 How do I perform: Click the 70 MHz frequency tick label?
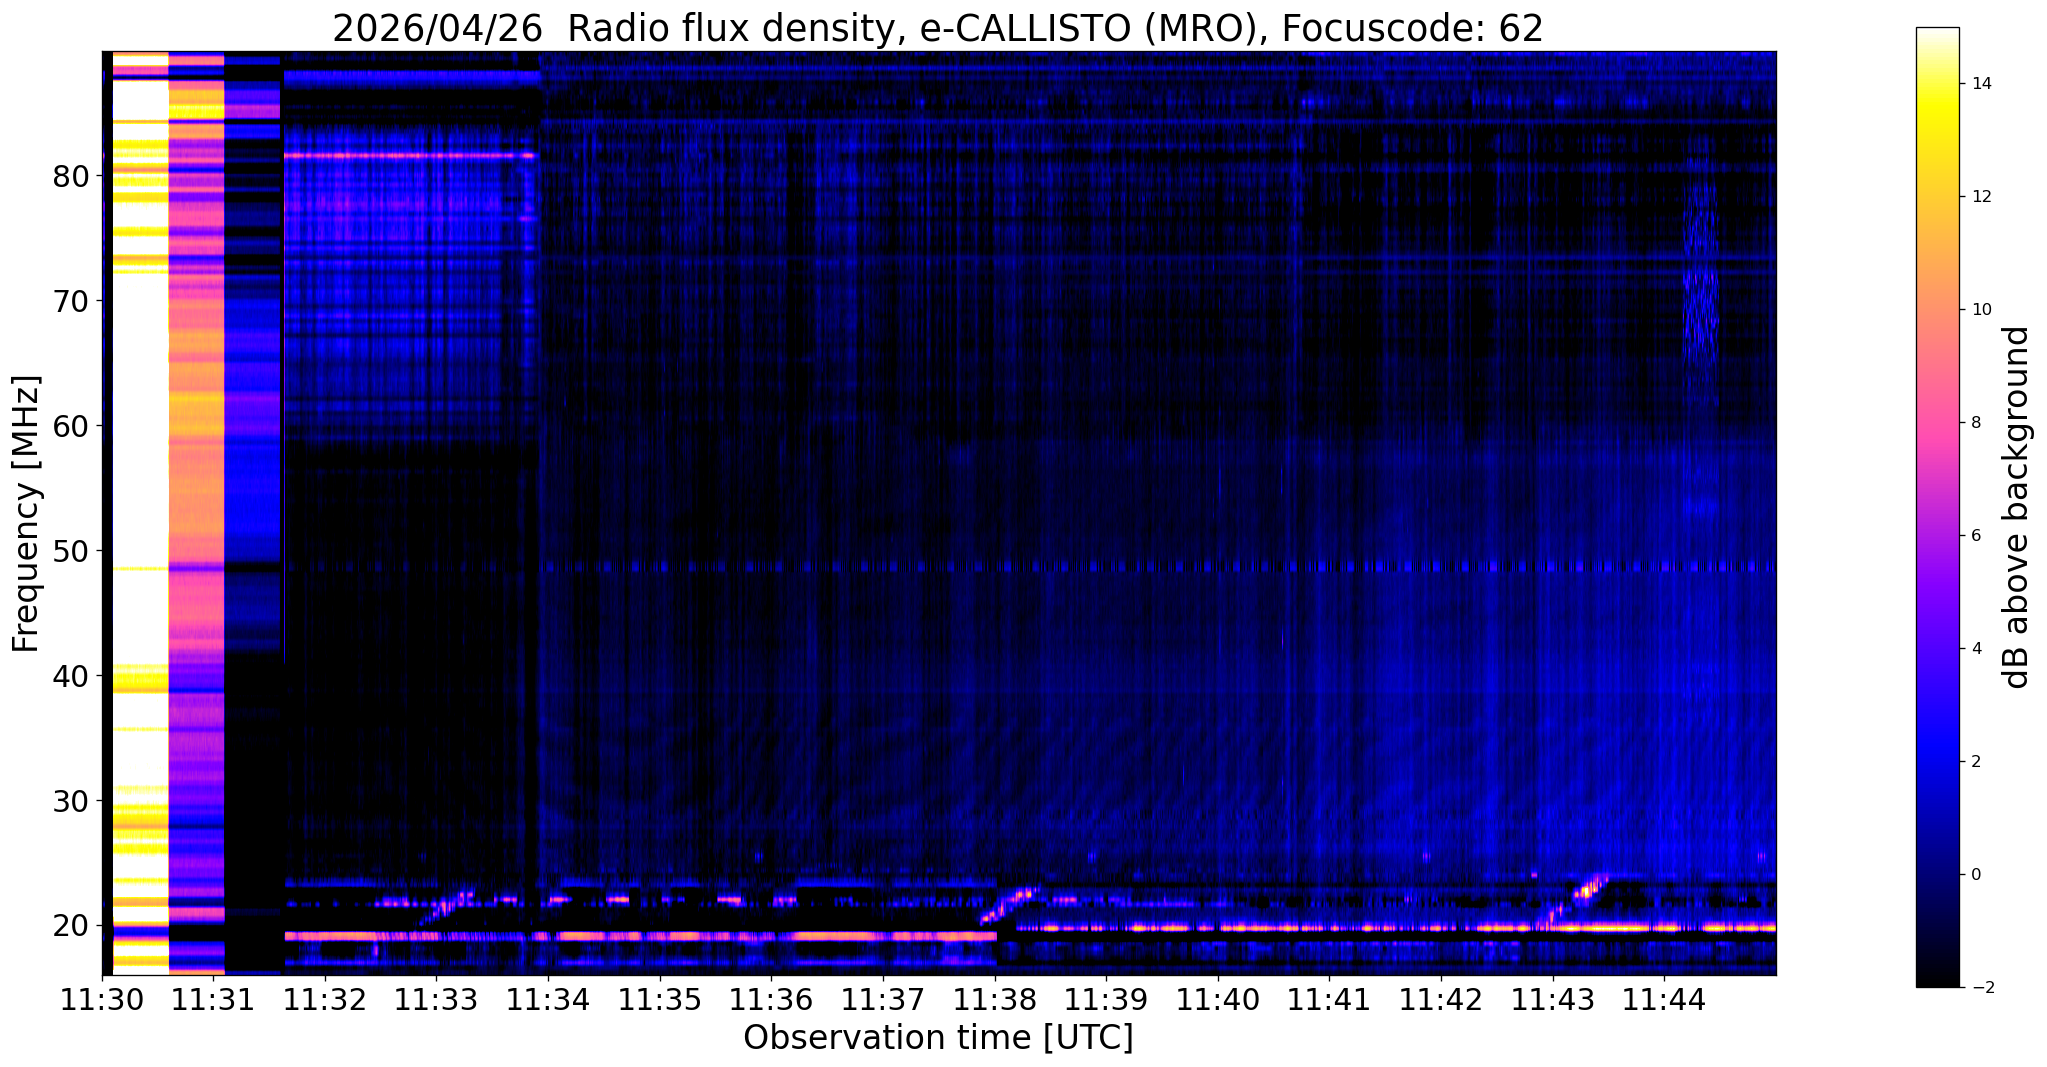pos(70,301)
